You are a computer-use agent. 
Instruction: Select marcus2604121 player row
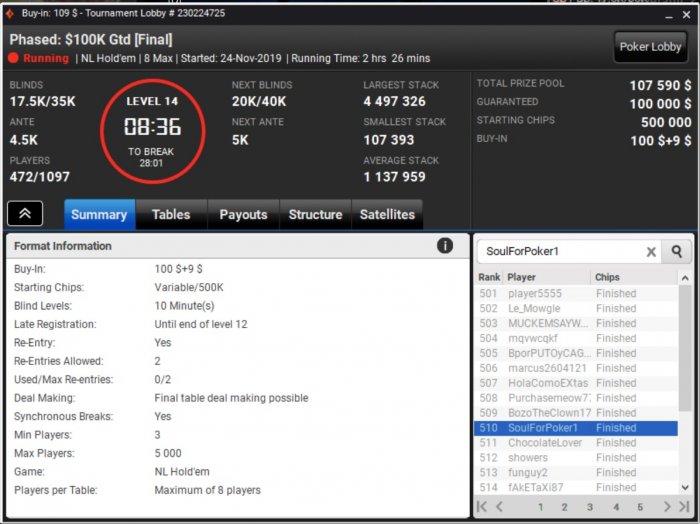[x=576, y=368]
